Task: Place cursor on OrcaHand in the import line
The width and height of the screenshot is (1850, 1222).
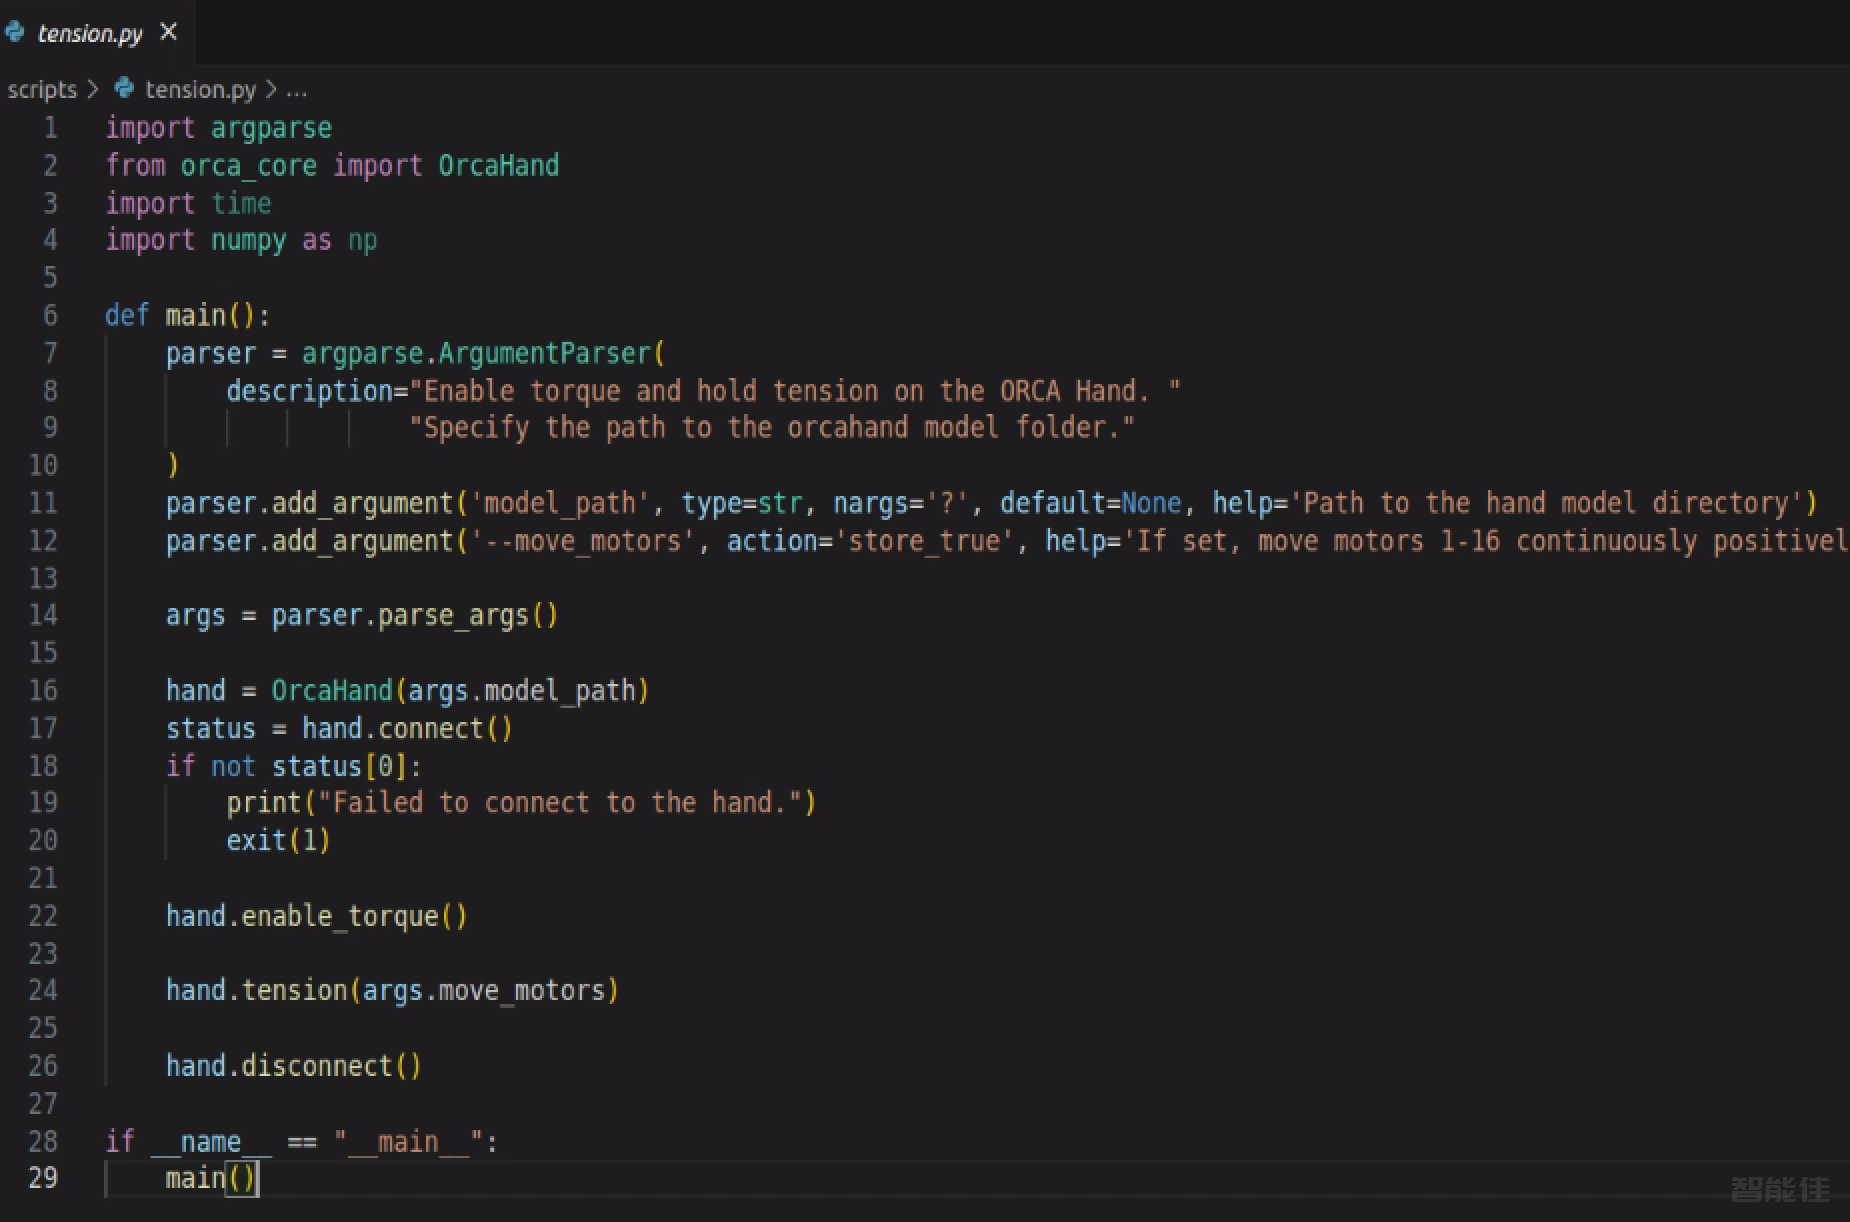Action: click(498, 165)
